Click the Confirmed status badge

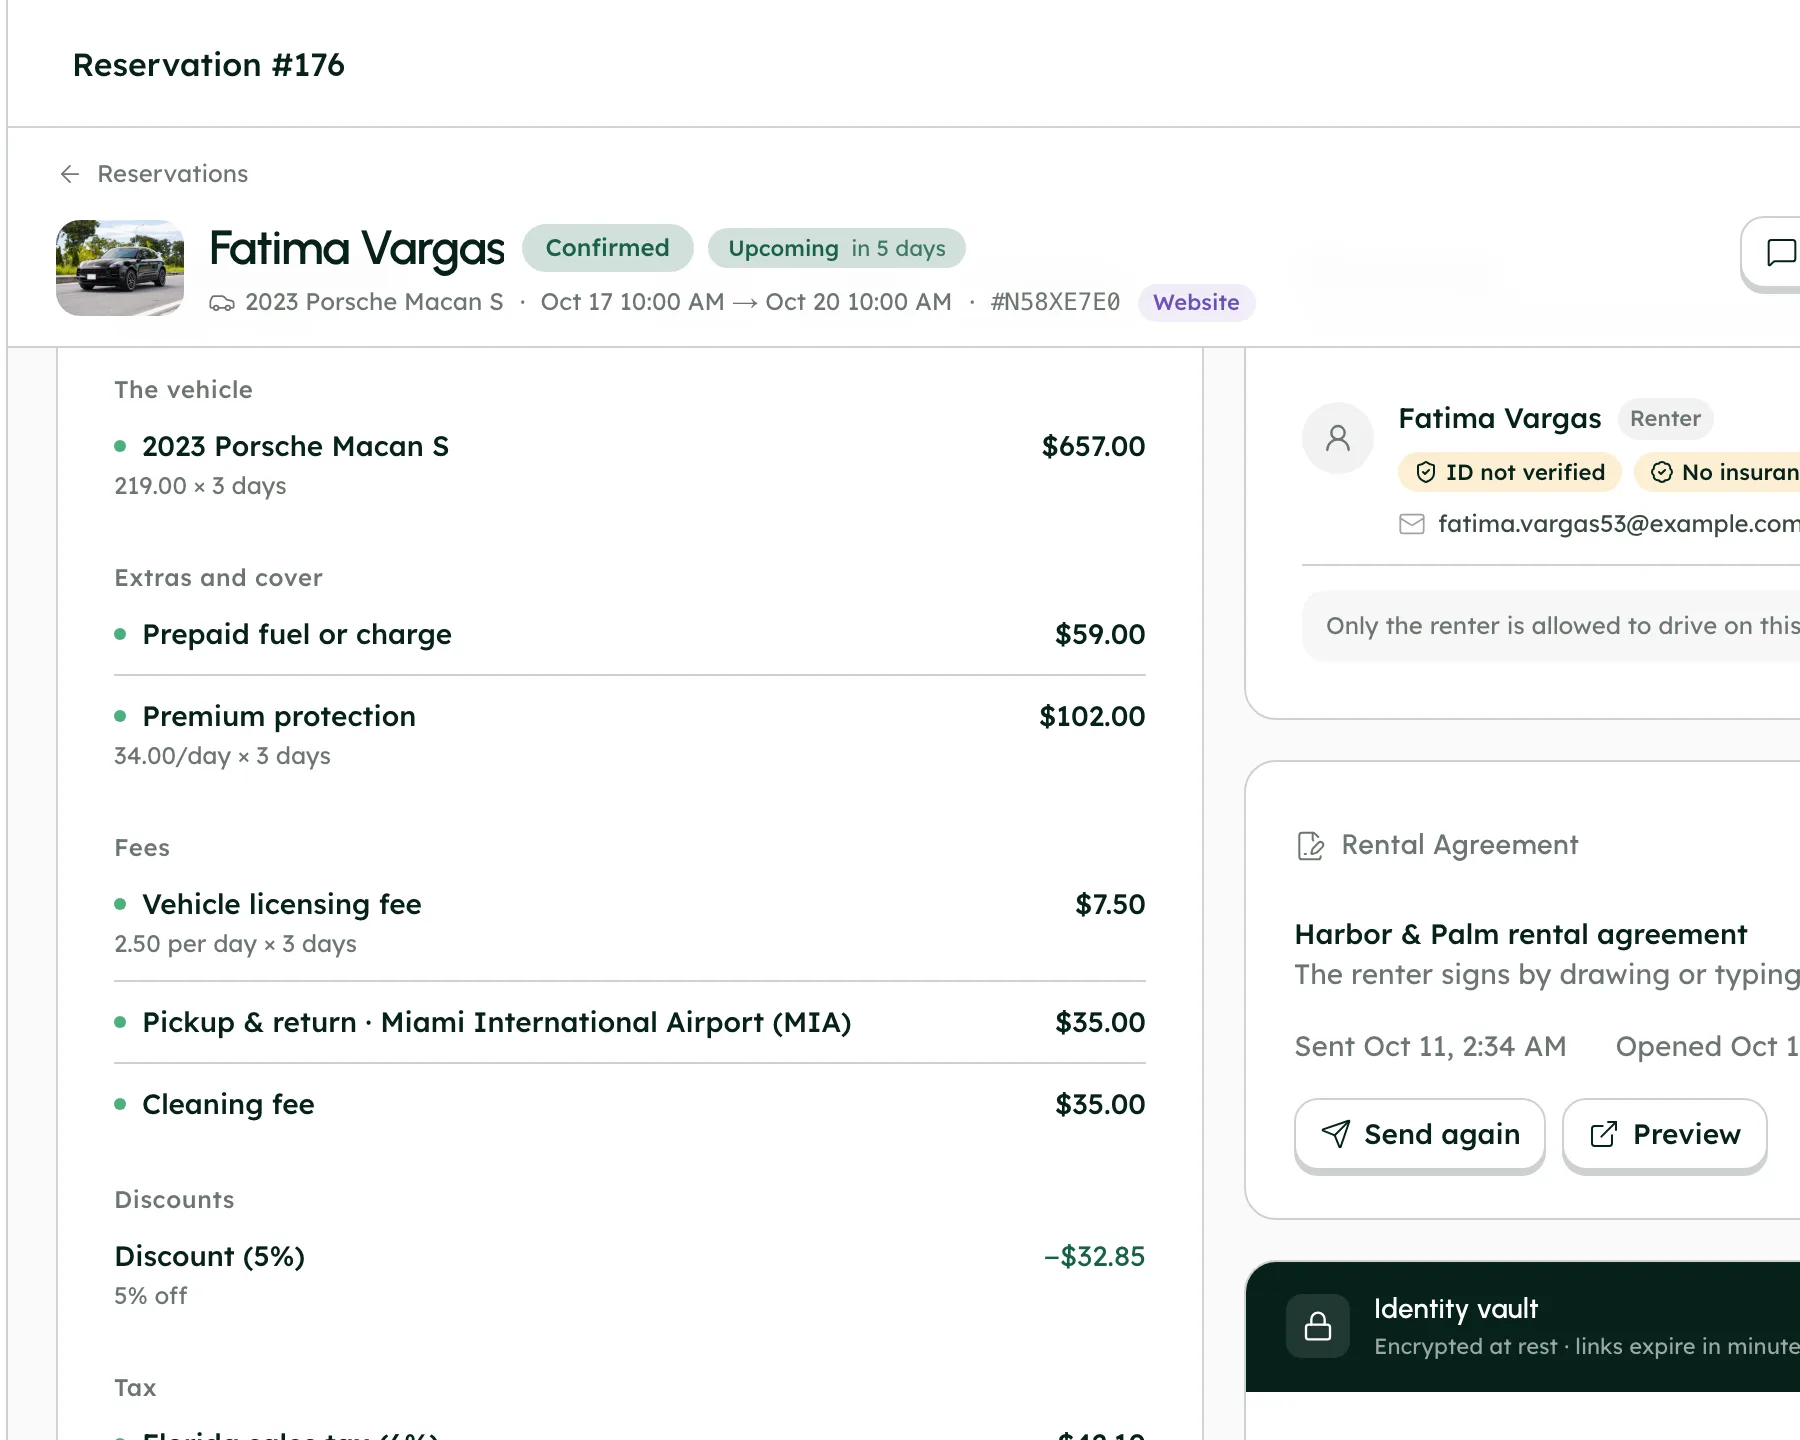tap(607, 248)
